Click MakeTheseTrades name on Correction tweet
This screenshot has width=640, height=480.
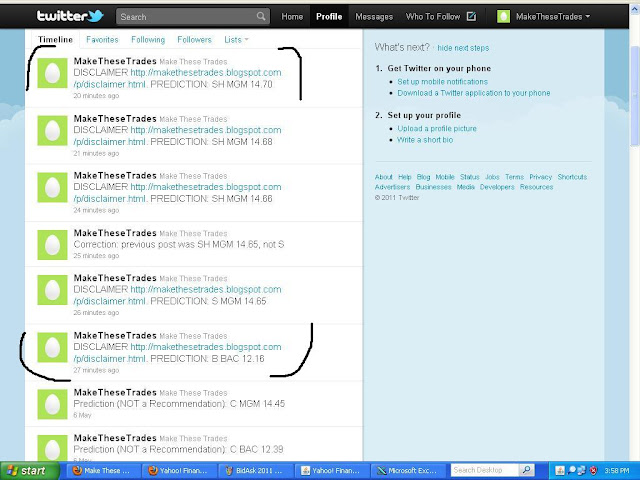coord(115,233)
